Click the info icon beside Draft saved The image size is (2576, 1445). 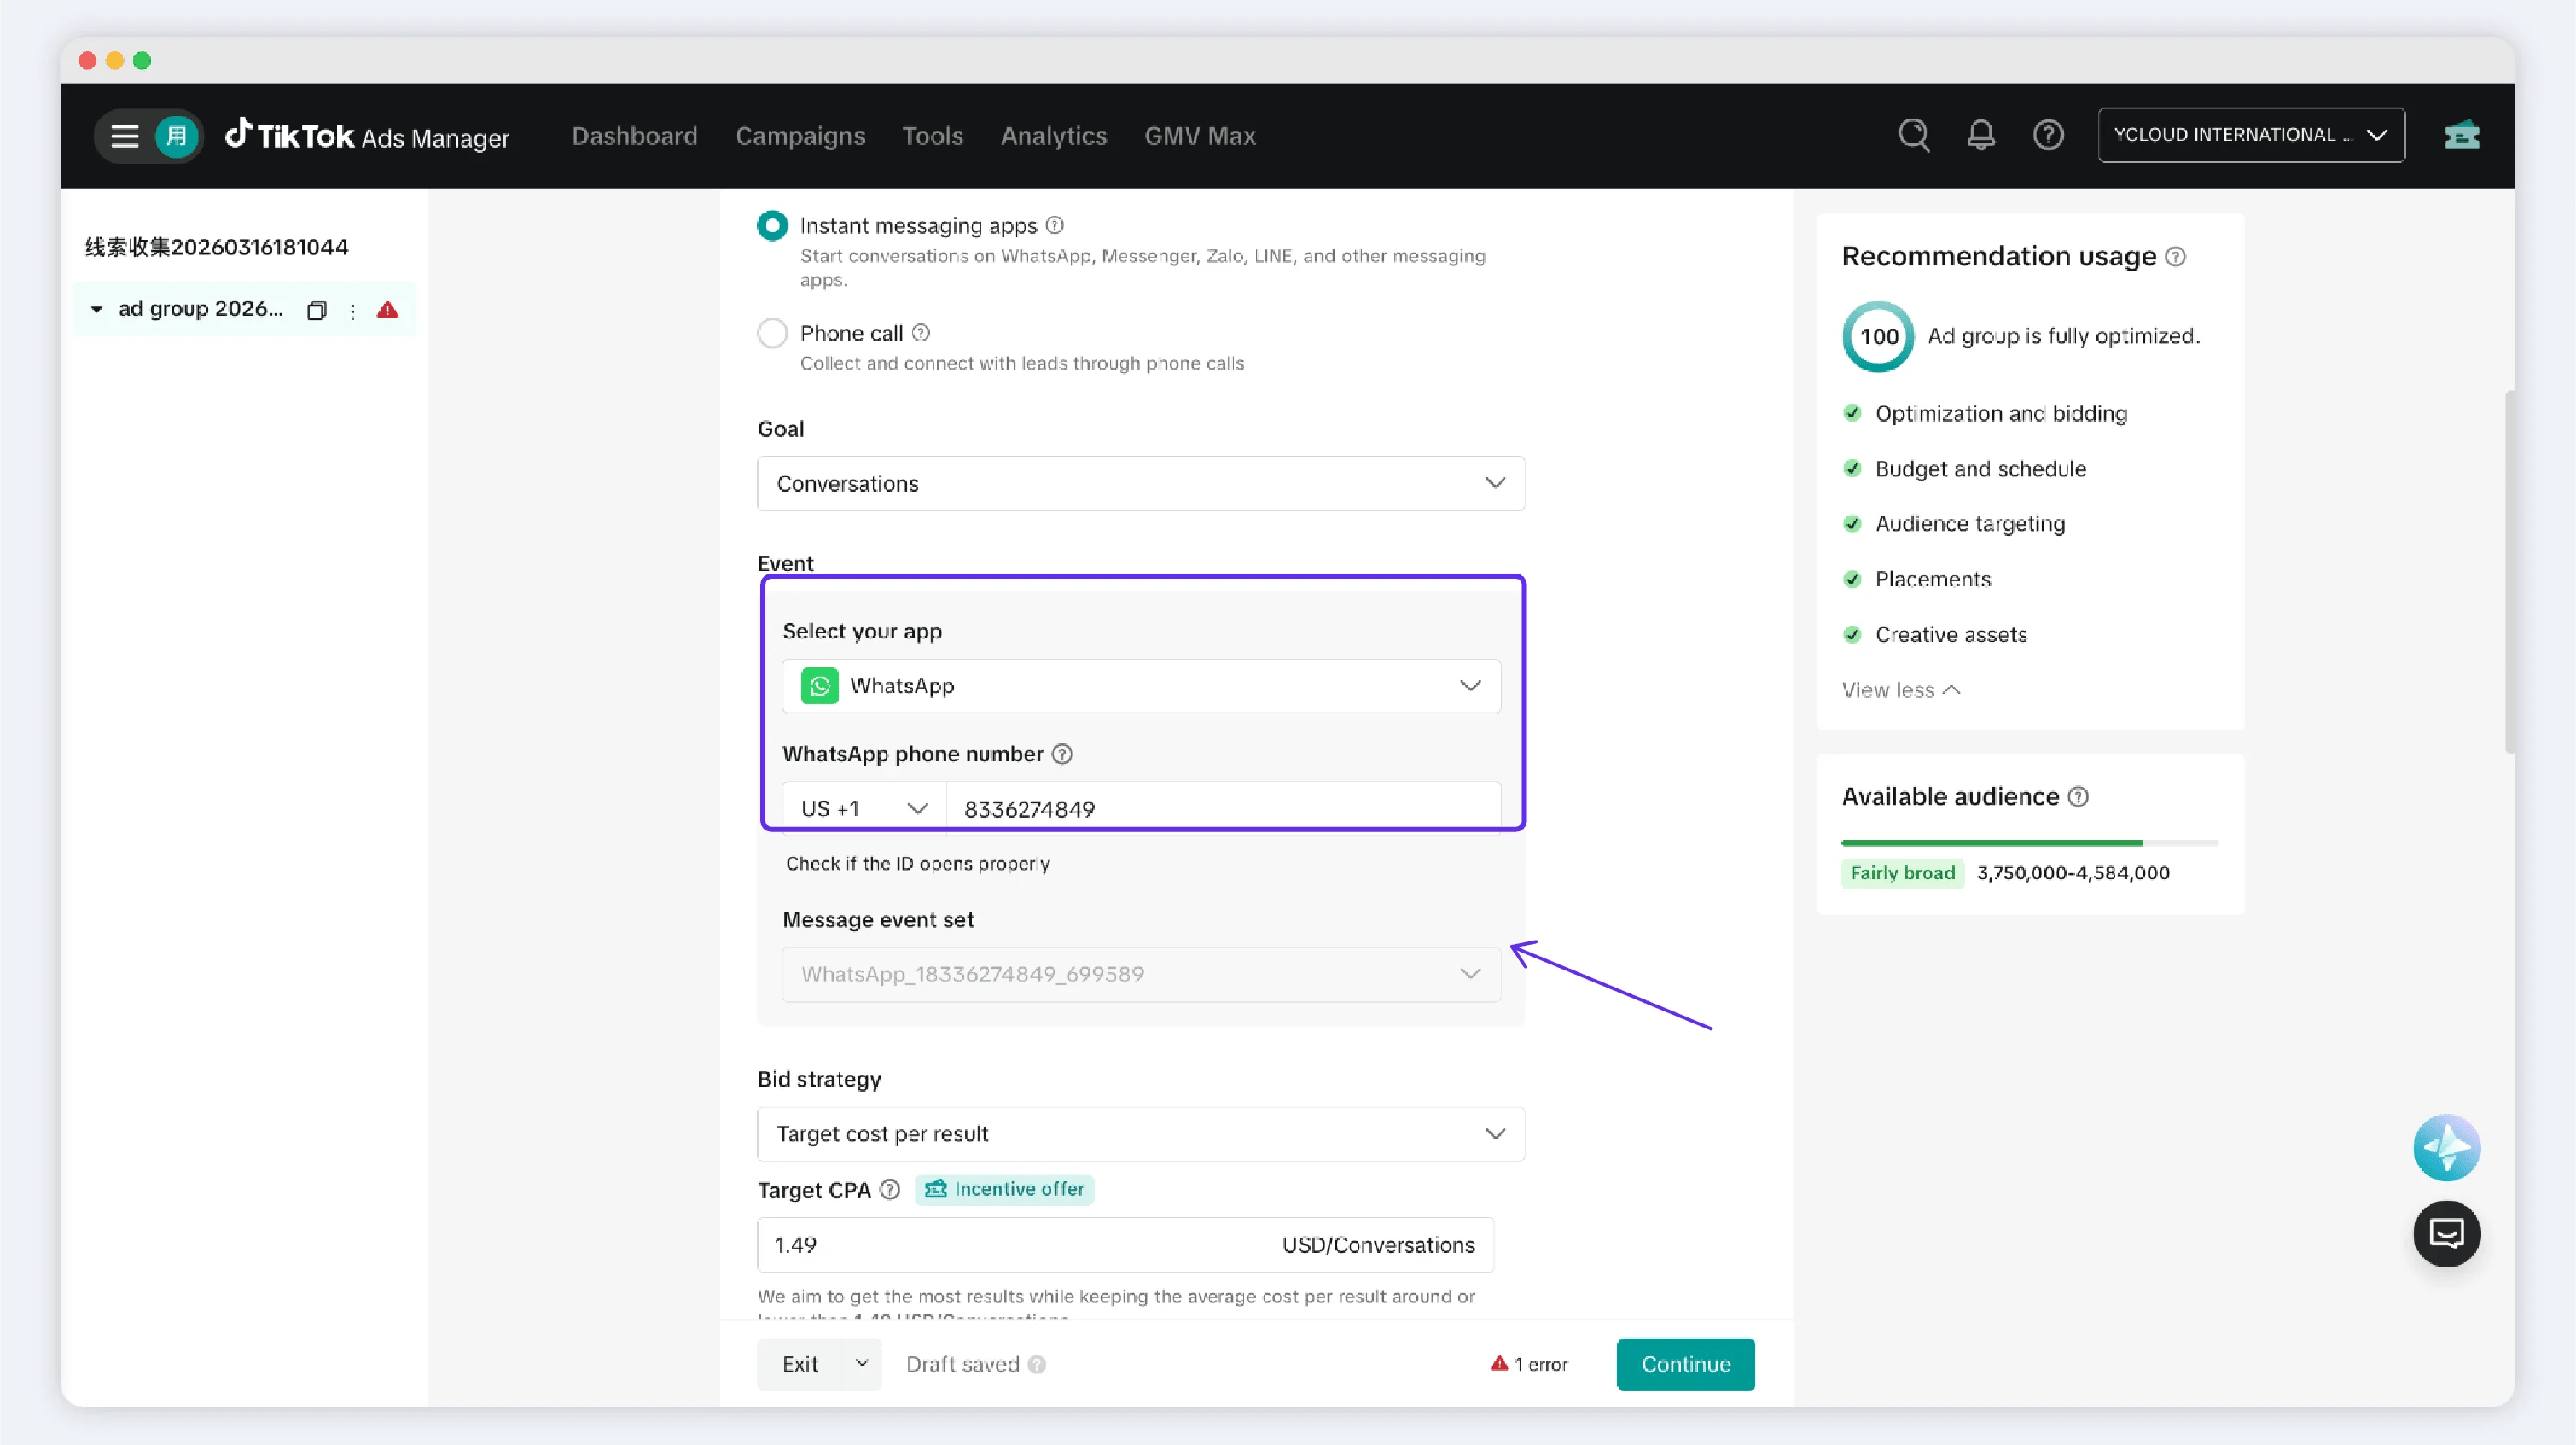coord(1037,1364)
